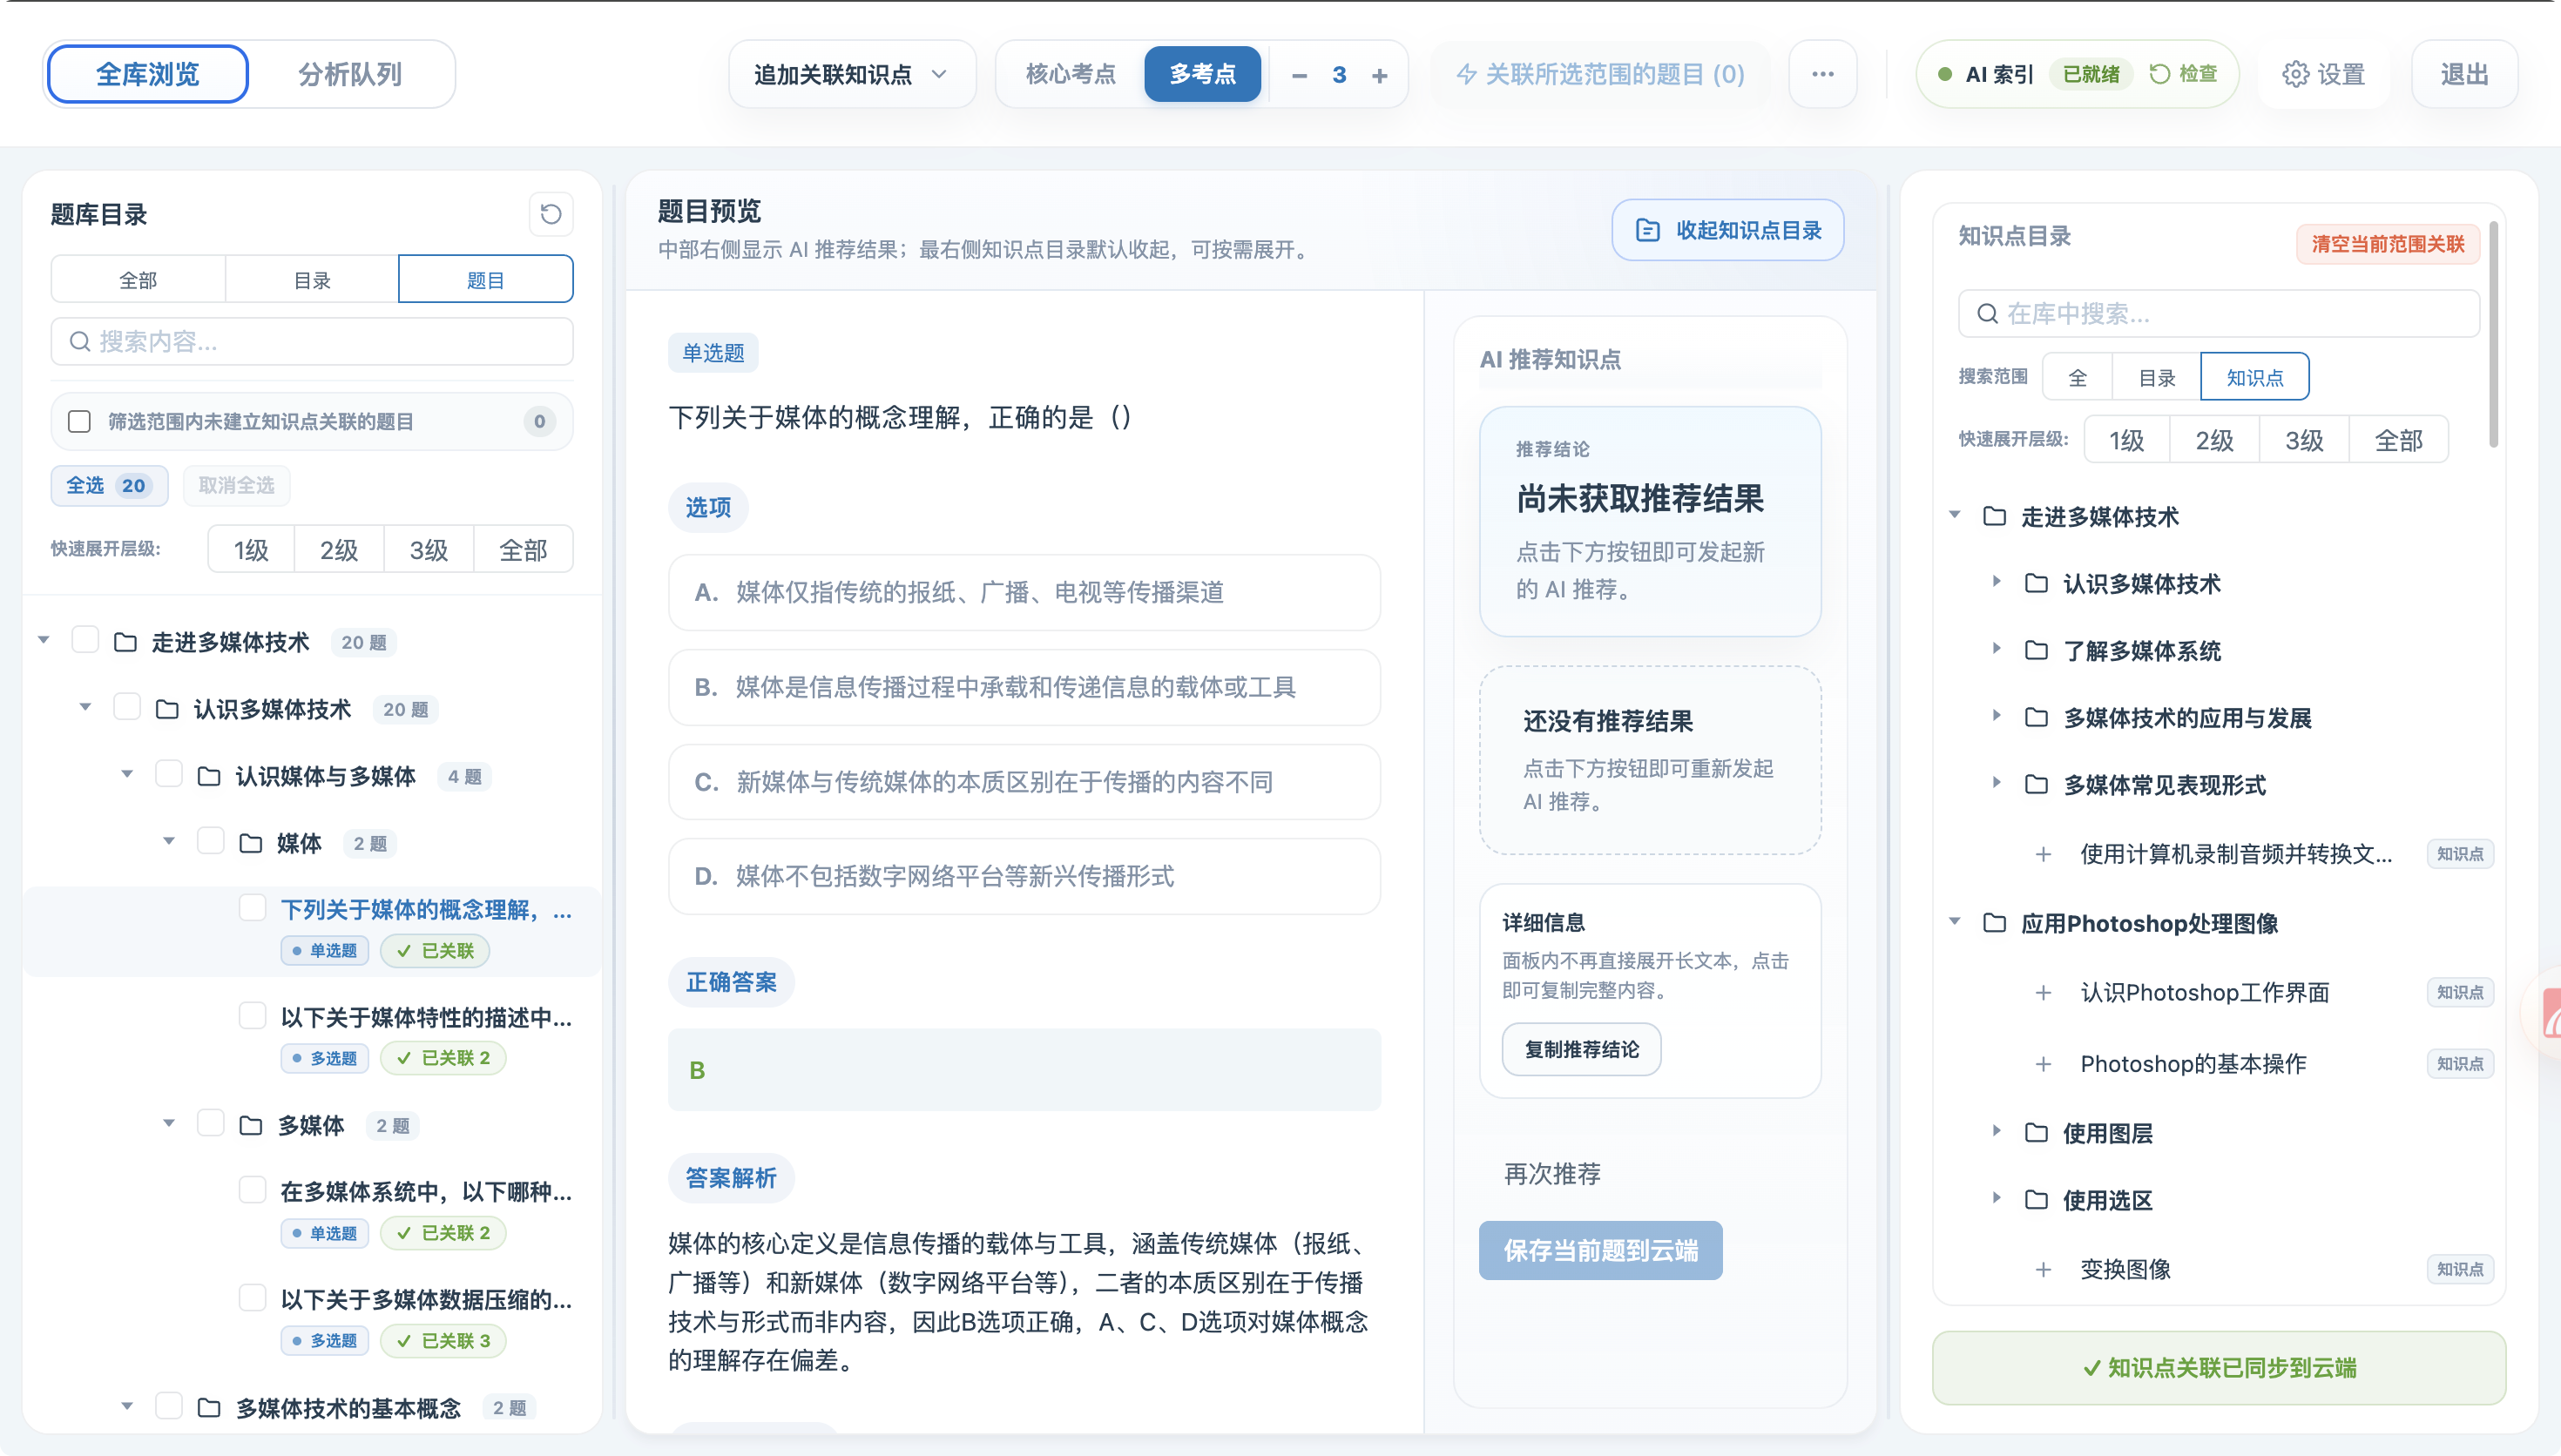The height and width of the screenshot is (1456, 2561).
Task: Click the minus icon to decrease 多考点 count
Action: [1299, 75]
